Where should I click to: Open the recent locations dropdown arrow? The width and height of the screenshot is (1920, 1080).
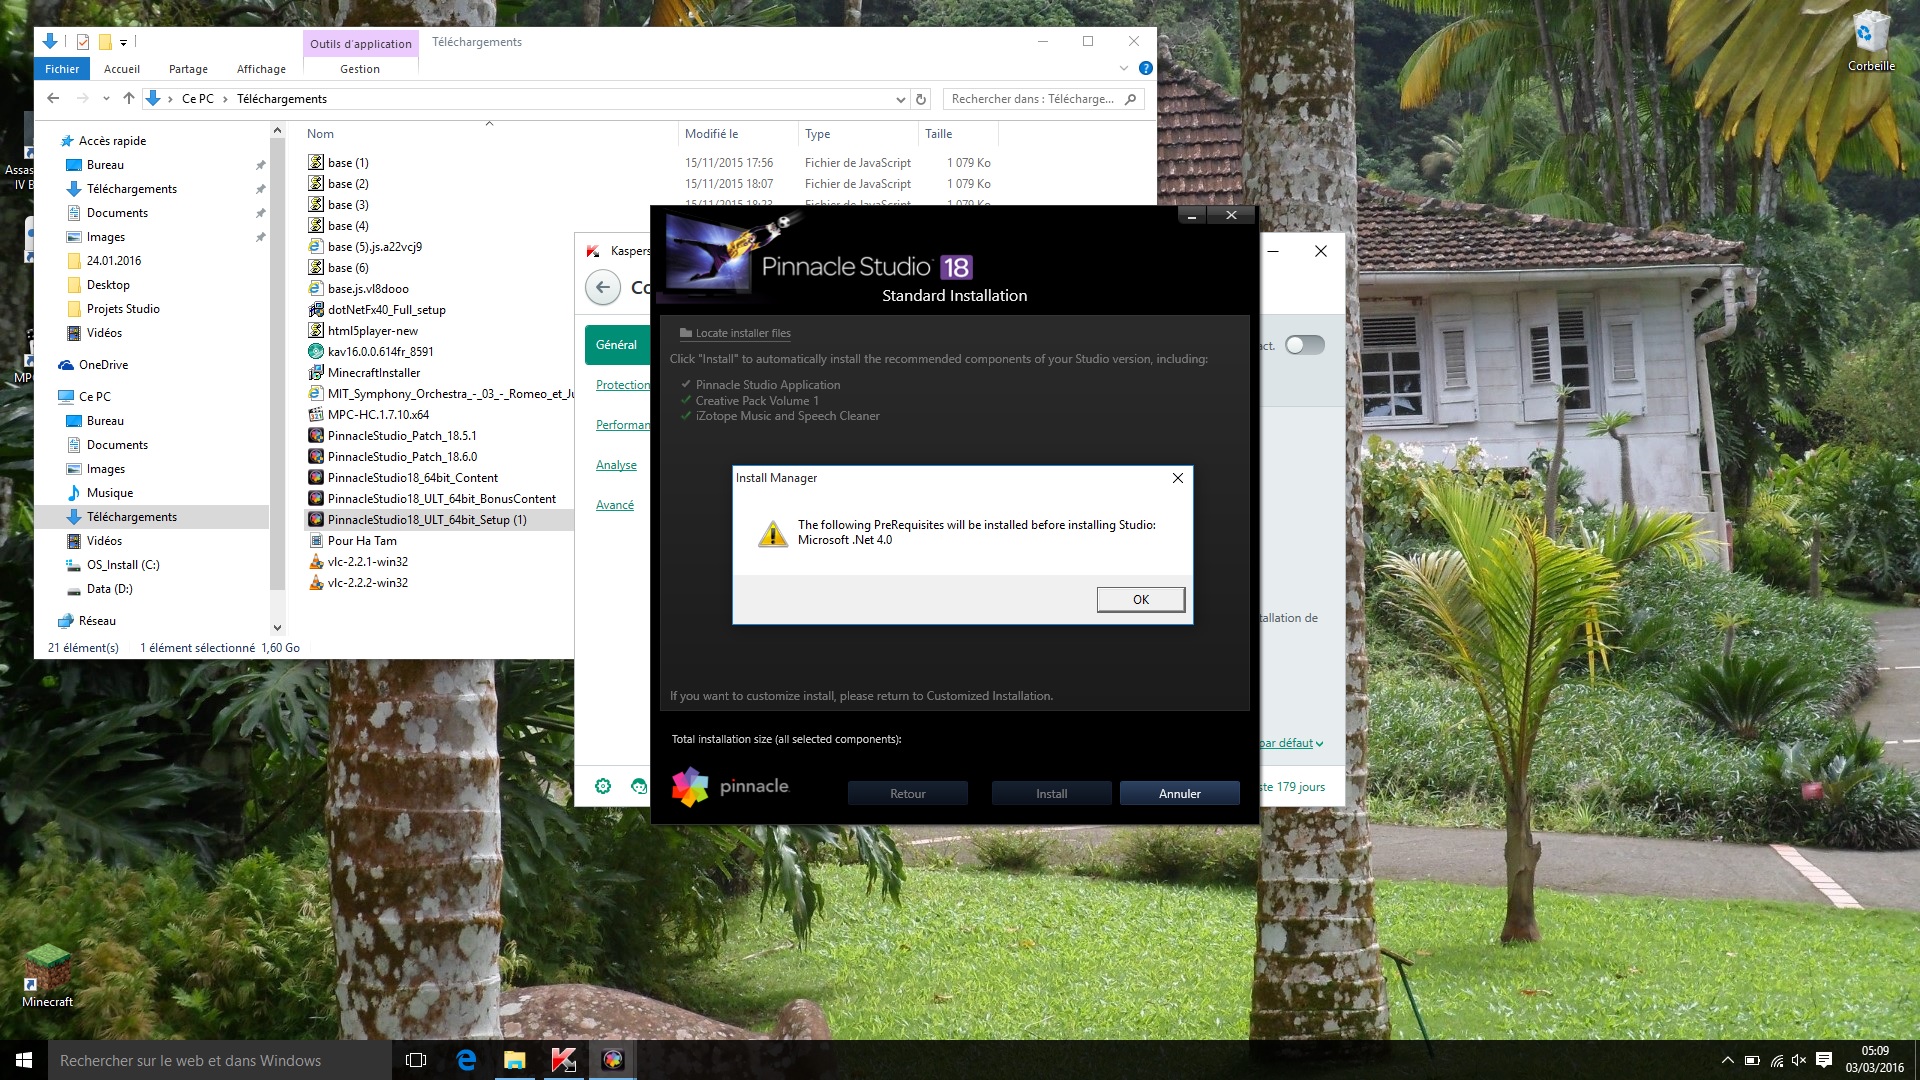point(106,99)
